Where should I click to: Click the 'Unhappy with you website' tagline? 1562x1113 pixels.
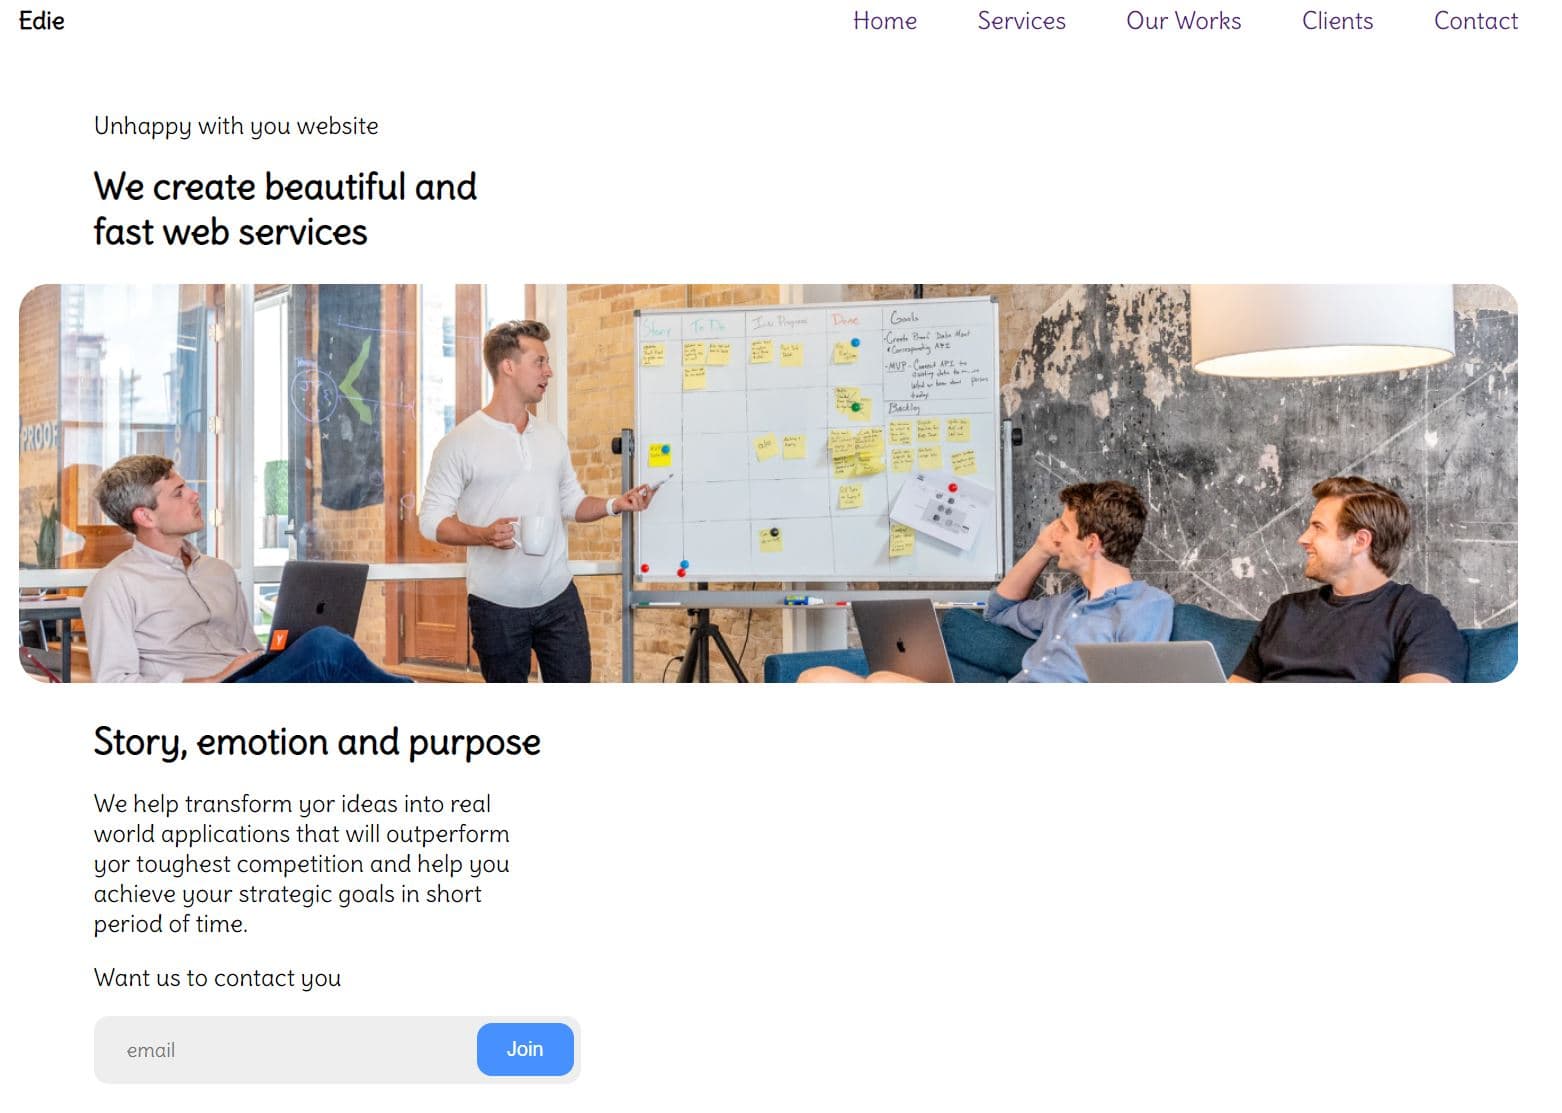tap(236, 126)
